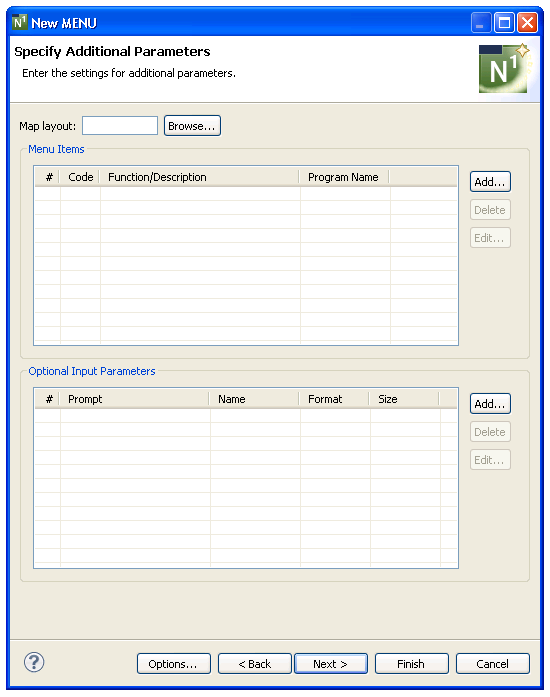Click Edit in Menu Items group
The image size is (550, 697).
490,238
